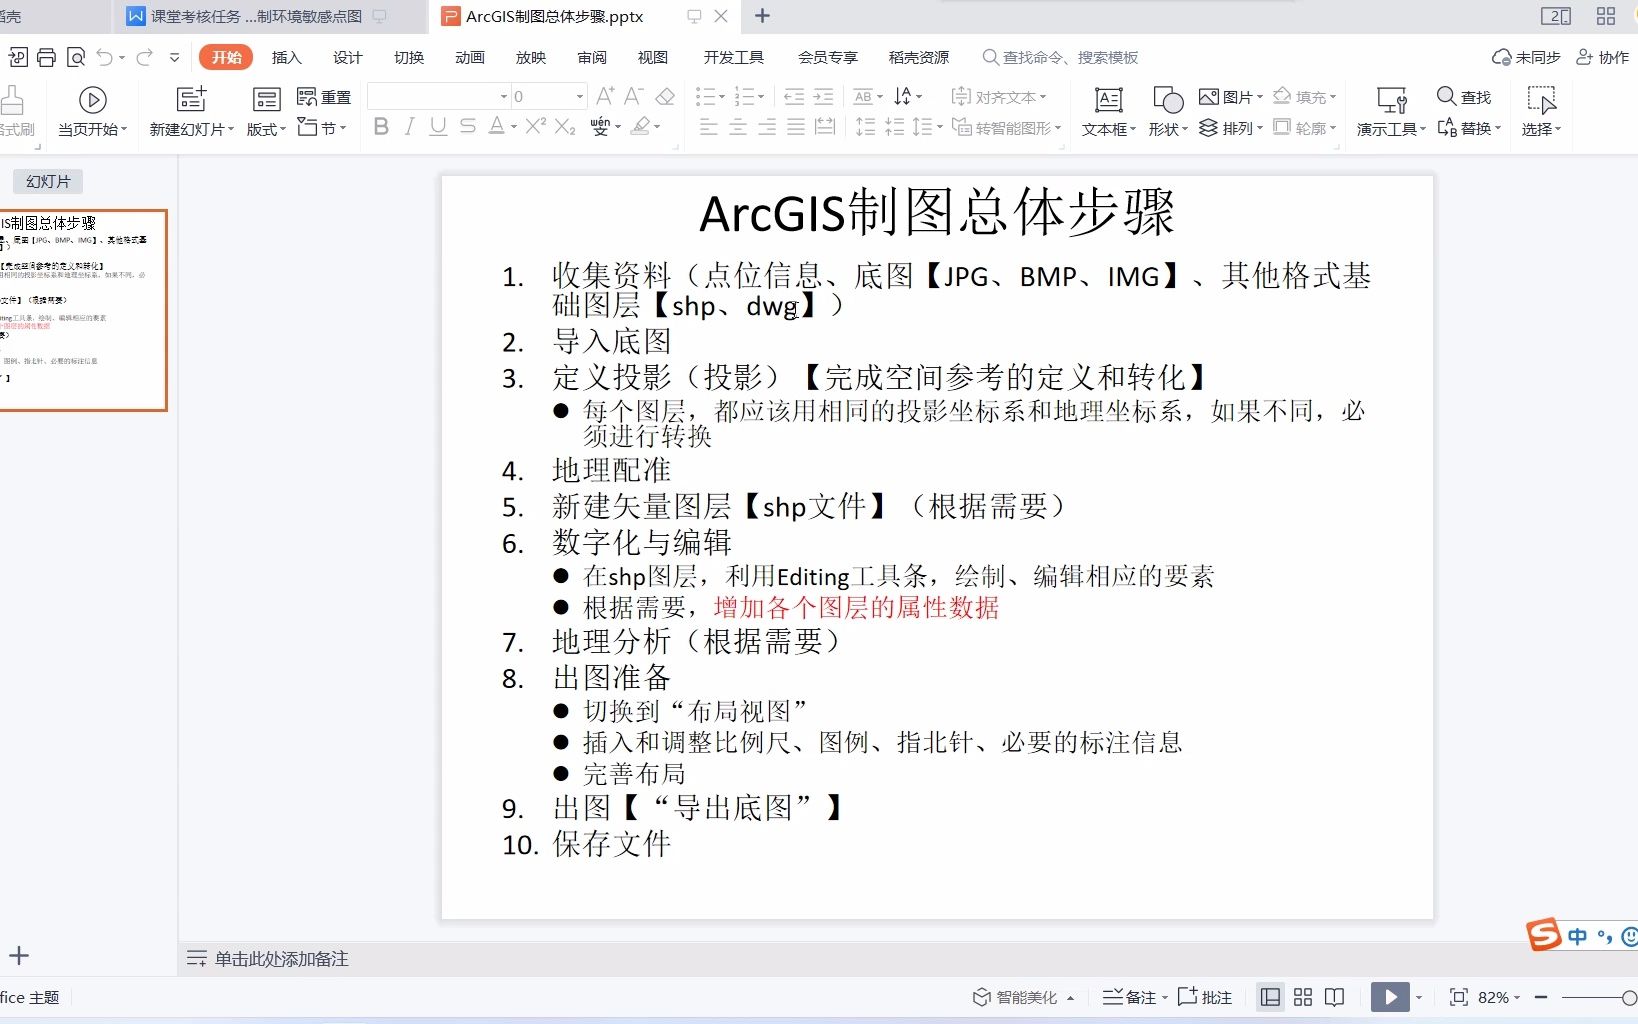
Task: Click the 重置 reset button
Action: point(324,97)
